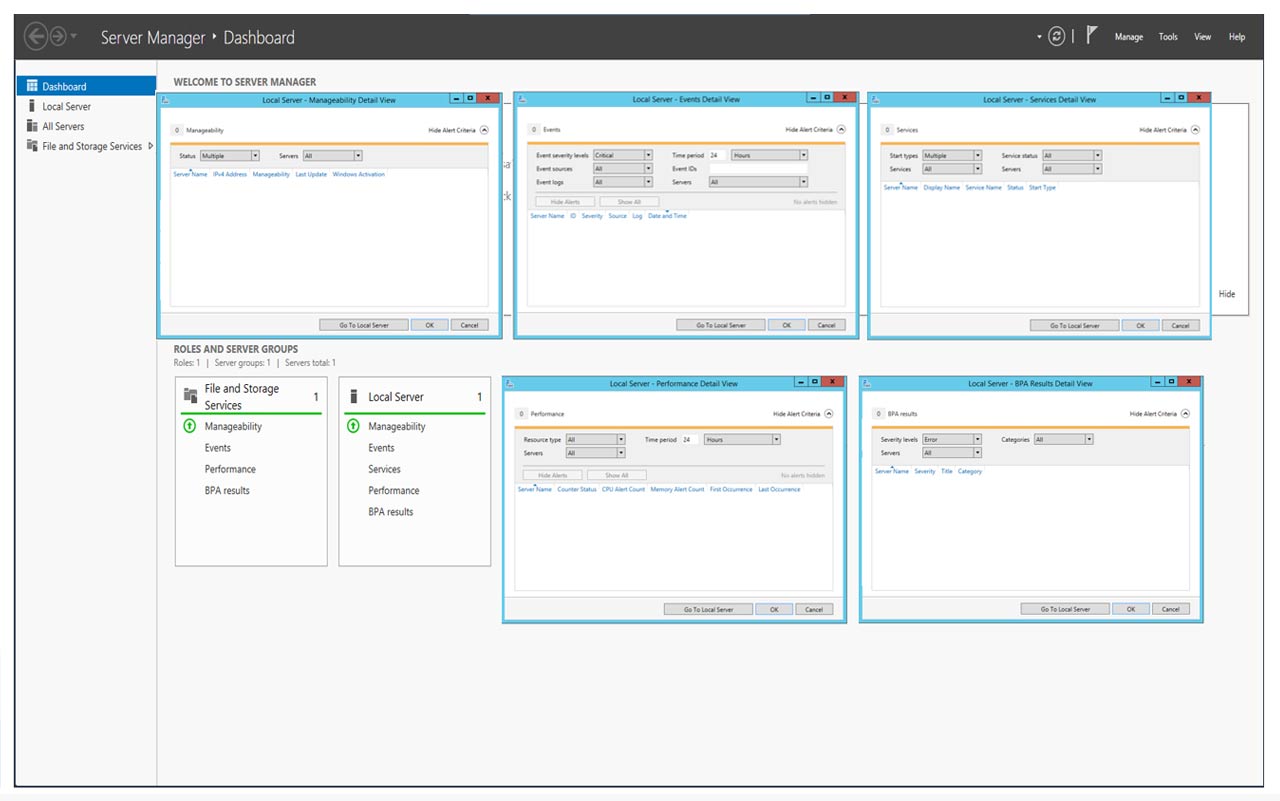1280x801 pixels.
Task: Open BPA results link in File and Storage tile
Action: point(227,491)
